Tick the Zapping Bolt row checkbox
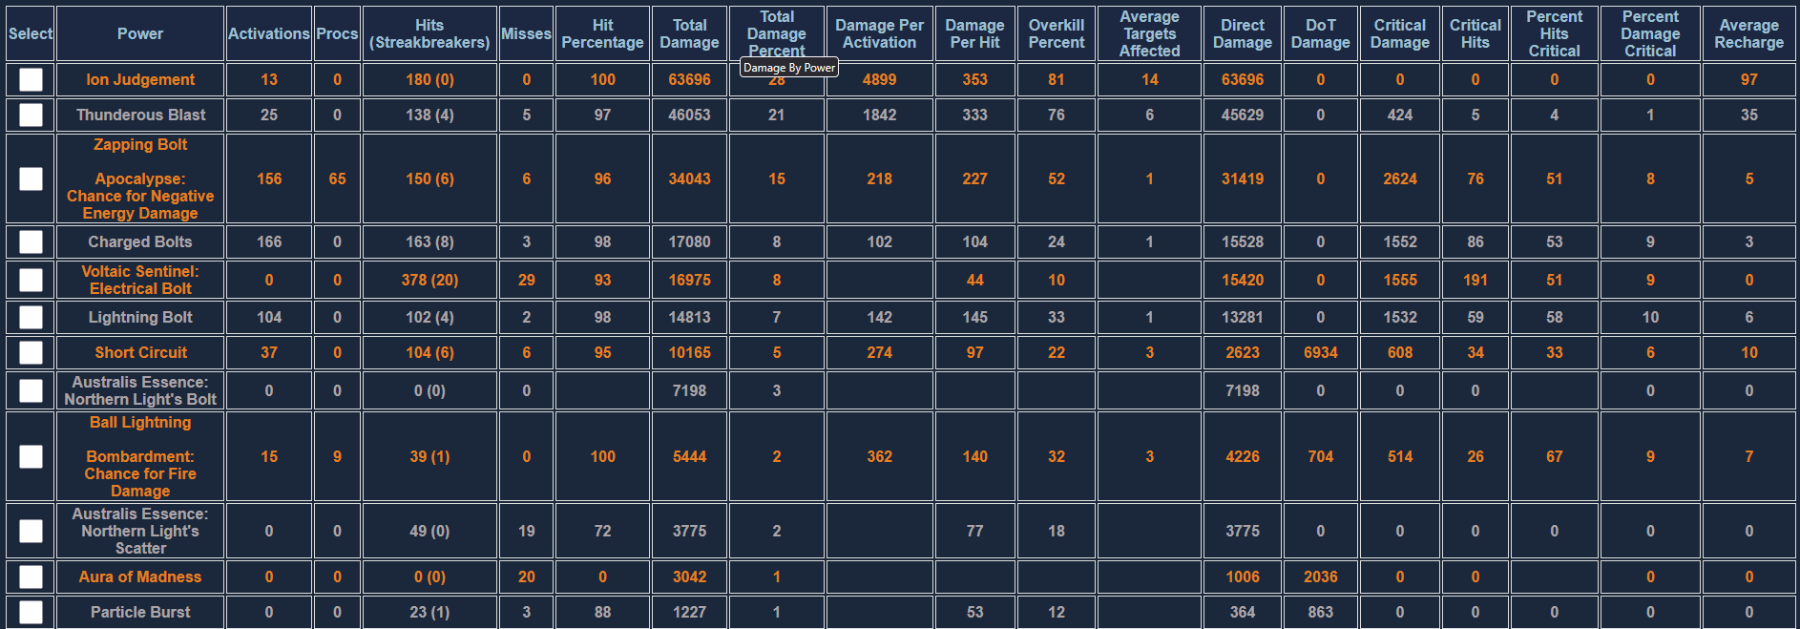This screenshot has width=1800, height=629. (31, 179)
